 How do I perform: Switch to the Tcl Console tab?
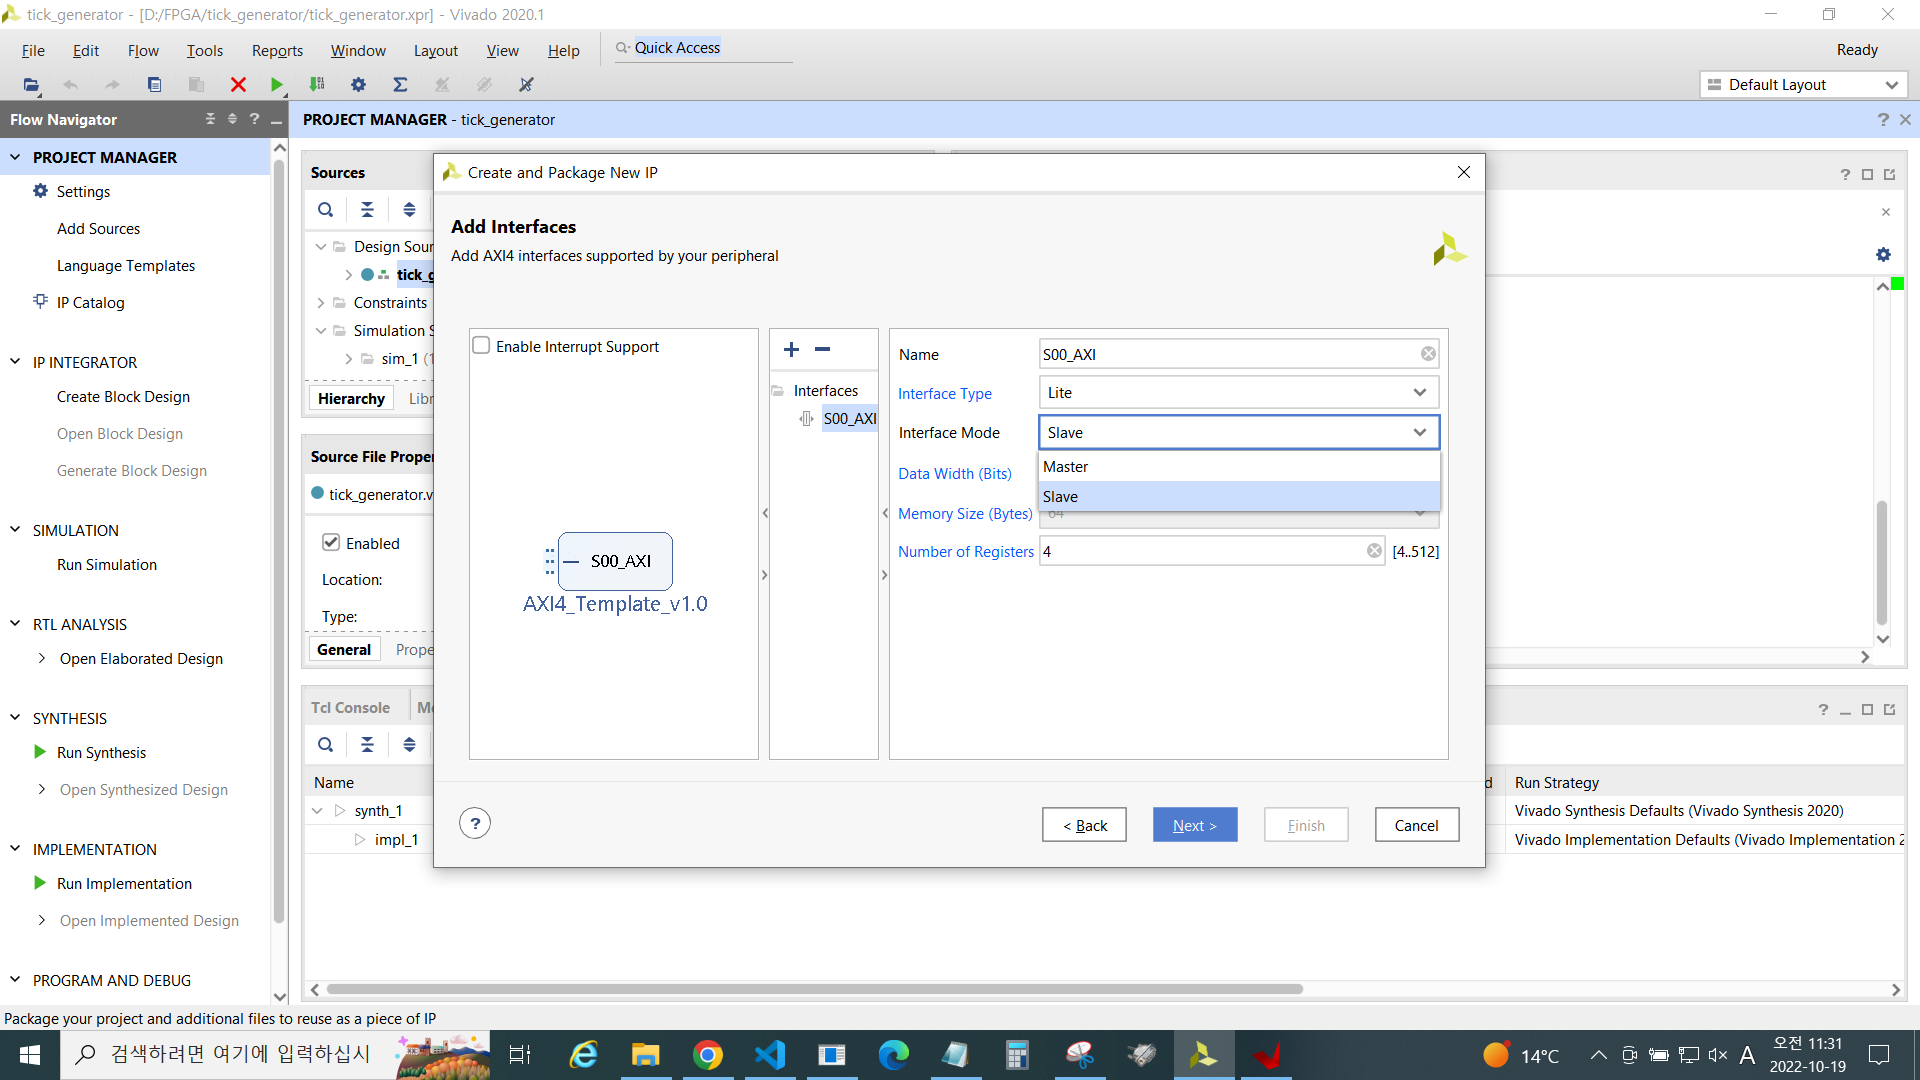[350, 707]
